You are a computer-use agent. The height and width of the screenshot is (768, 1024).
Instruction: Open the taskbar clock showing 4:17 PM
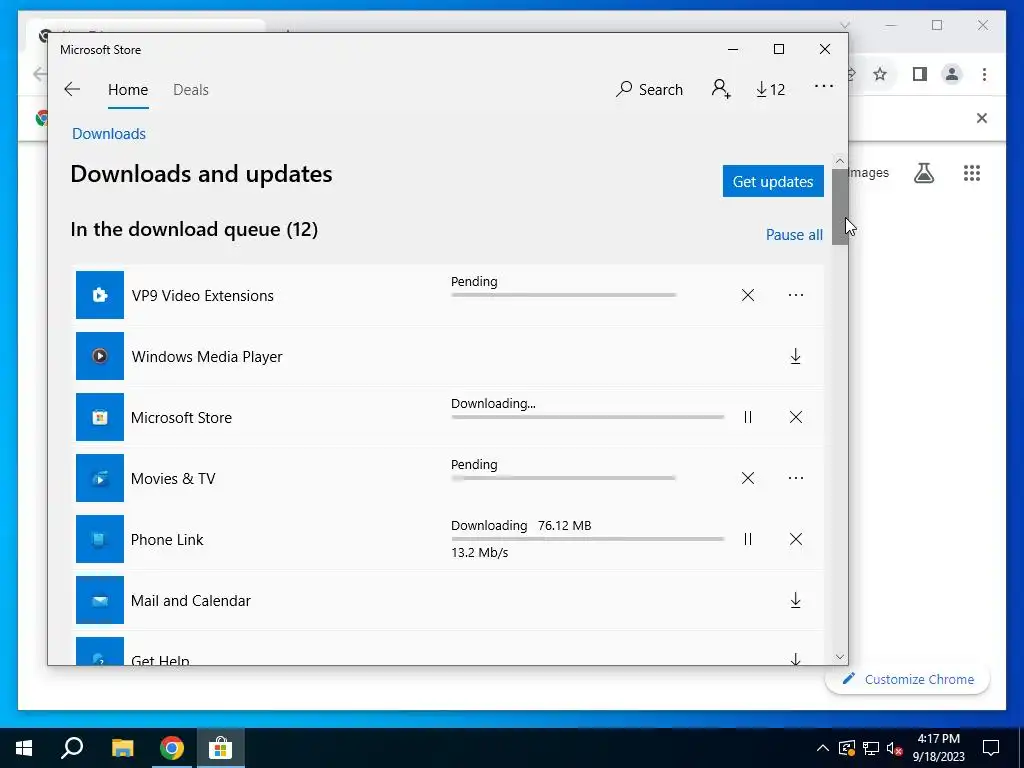pos(938,748)
